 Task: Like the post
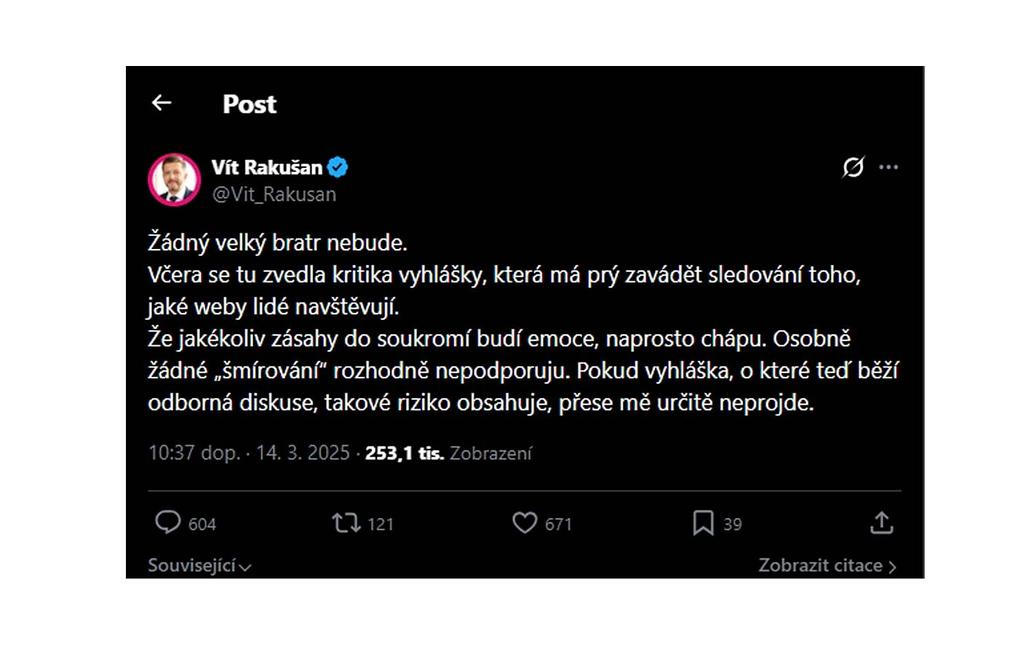(x=524, y=523)
